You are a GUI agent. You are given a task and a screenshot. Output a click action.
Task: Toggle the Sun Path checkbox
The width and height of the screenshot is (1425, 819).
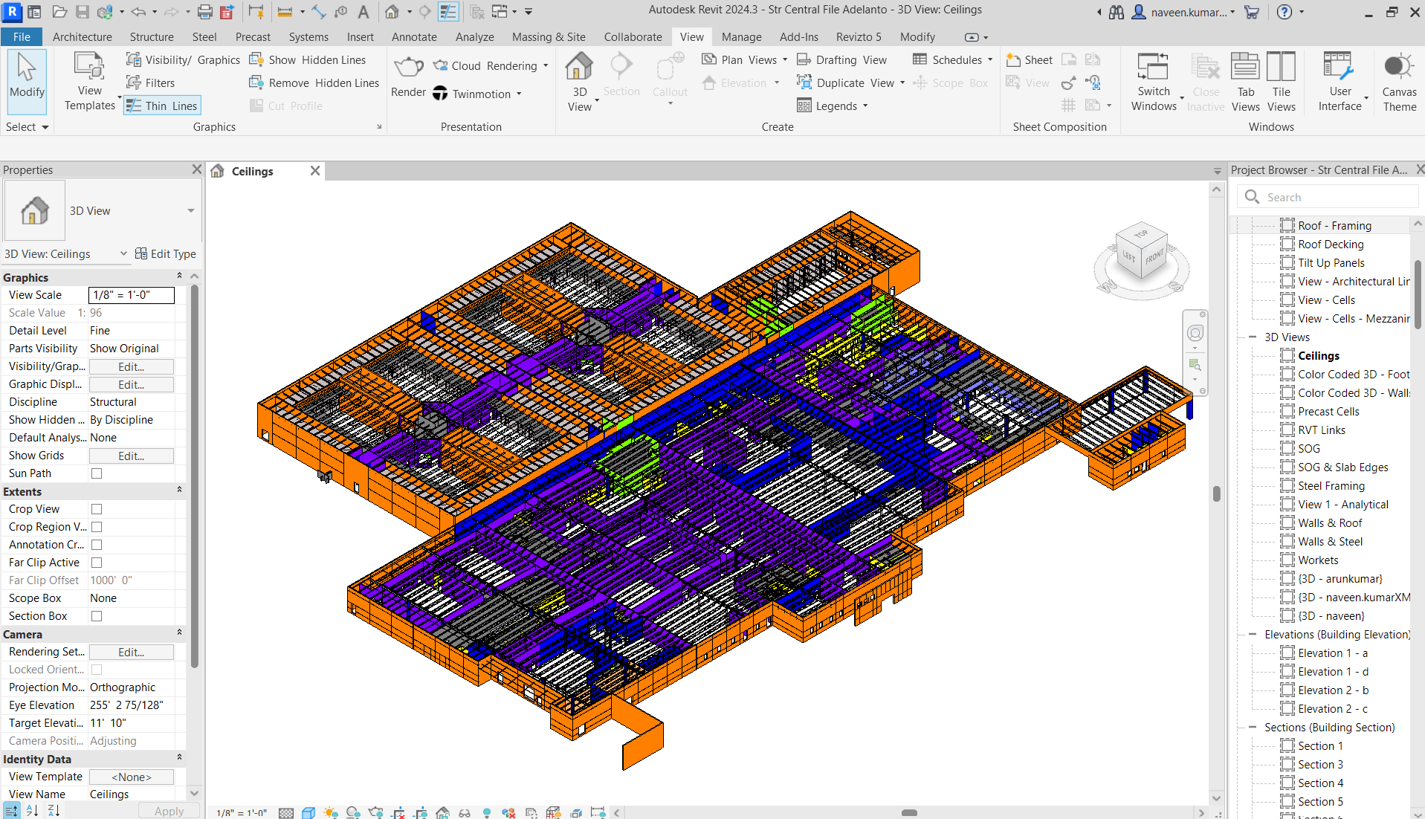click(97, 474)
